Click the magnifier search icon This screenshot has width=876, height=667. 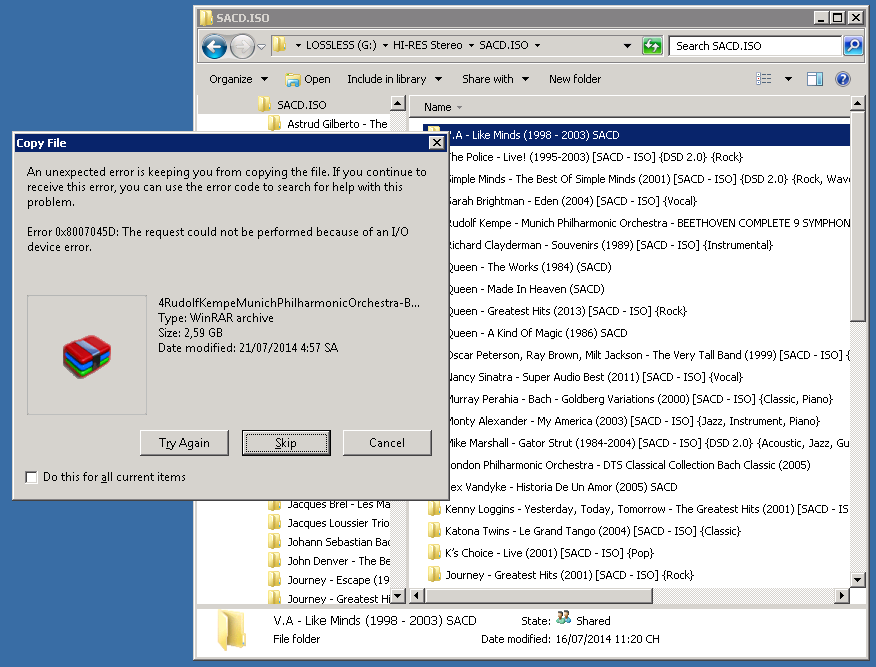853,45
